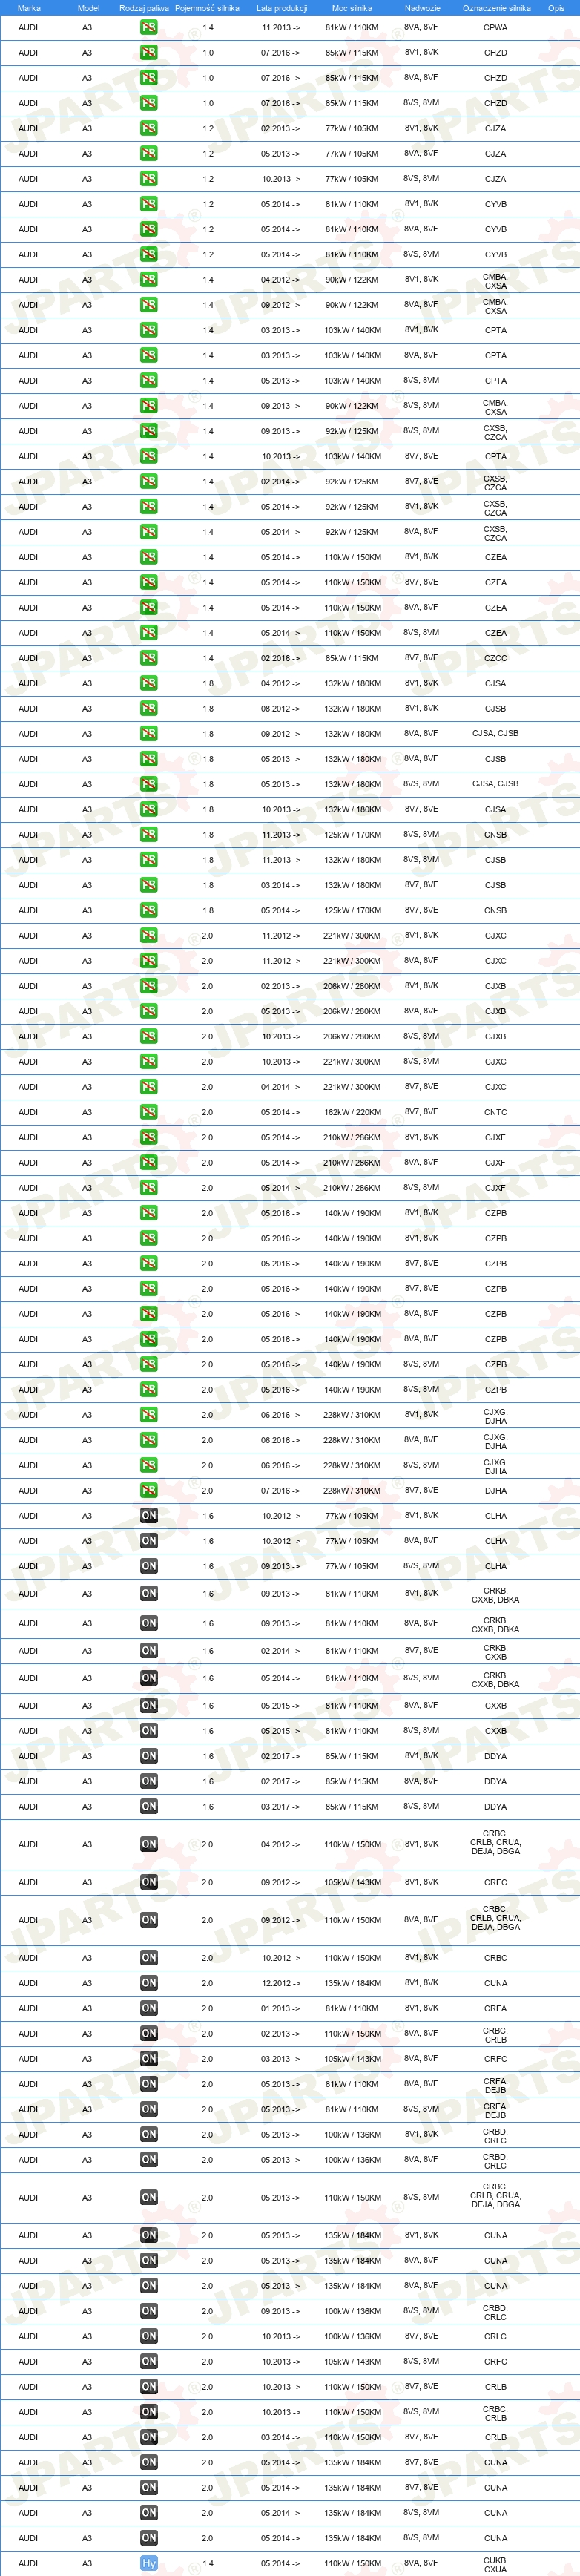The height and width of the screenshot is (2576, 580).
Task: Select the DJHA code in the 07.2016 row
Action: click(495, 1490)
